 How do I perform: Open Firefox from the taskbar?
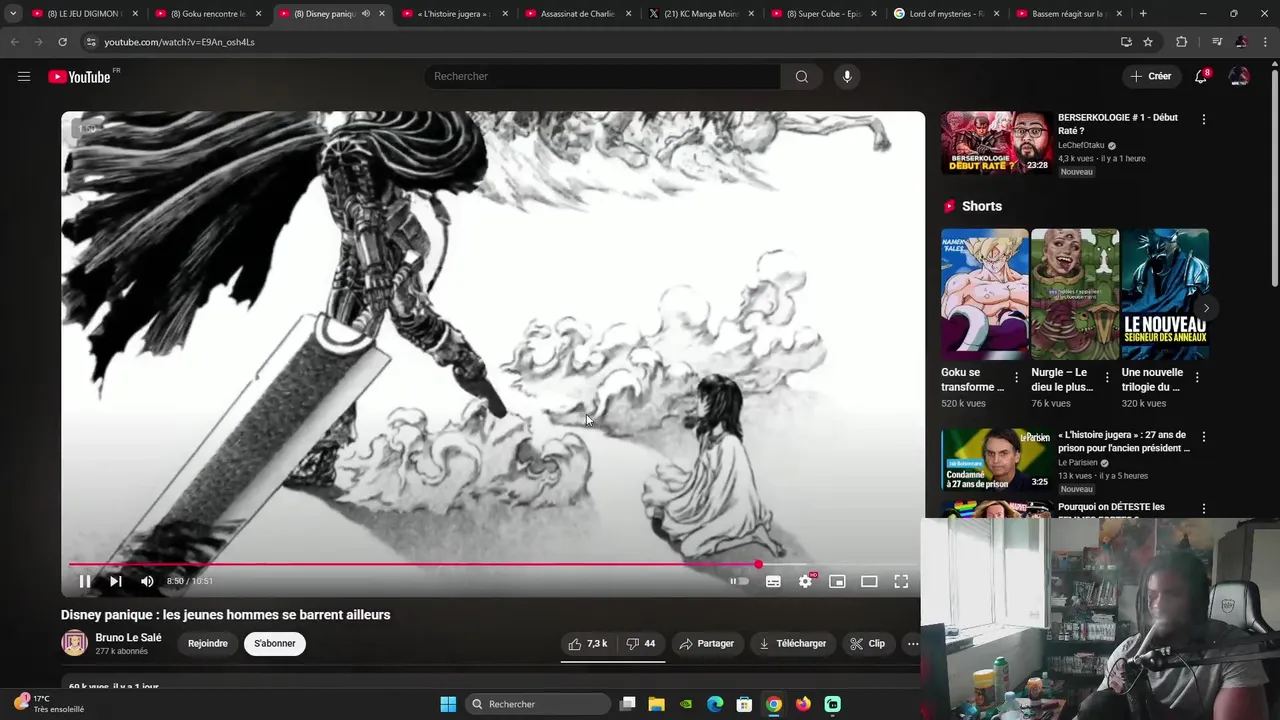click(803, 704)
